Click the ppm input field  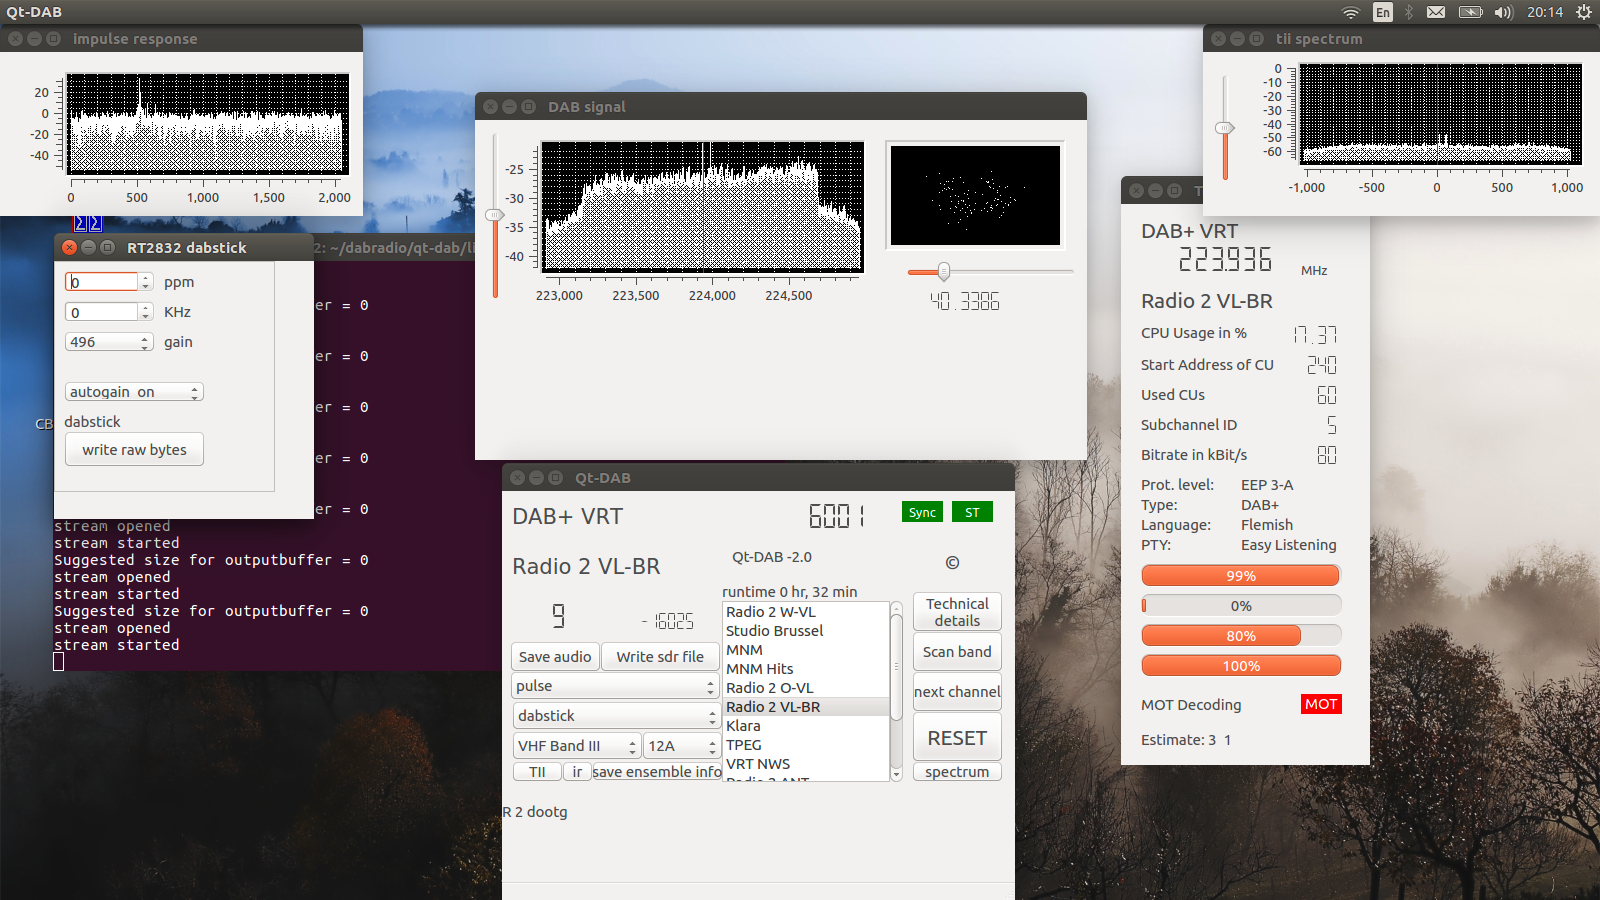(102, 282)
